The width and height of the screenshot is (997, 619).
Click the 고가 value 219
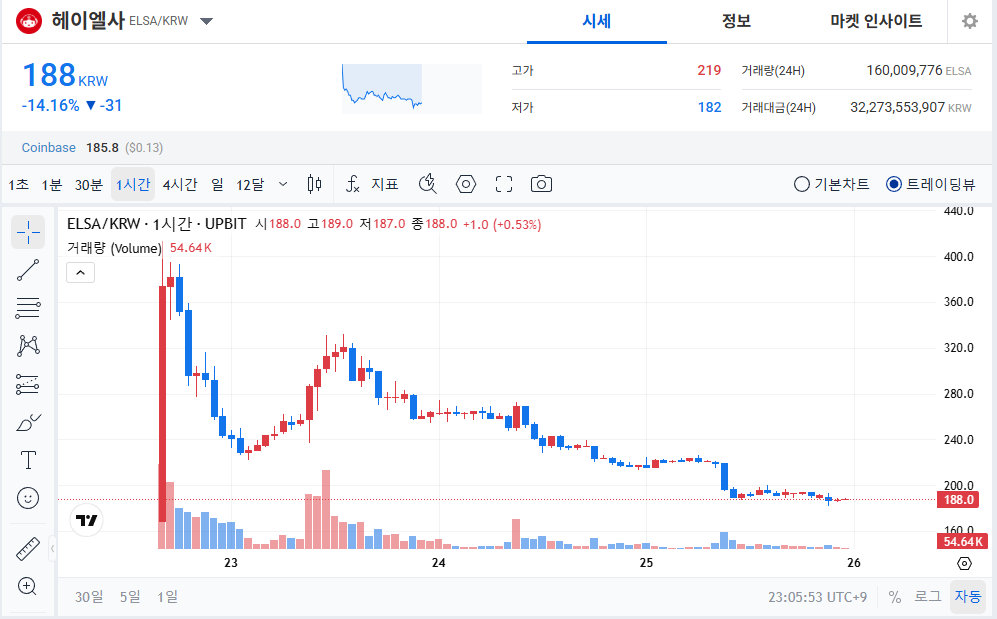pos(709,70)
